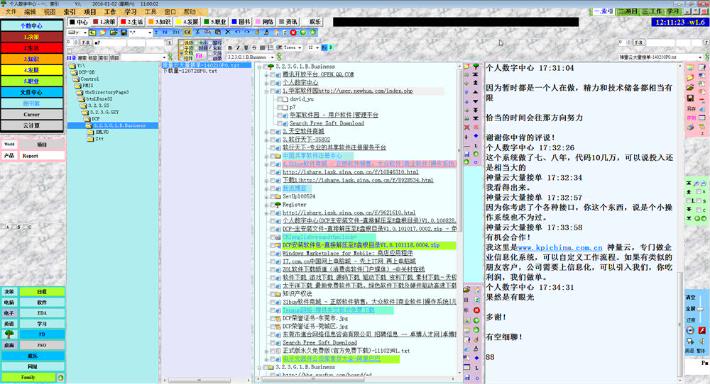The height and width of the screenshot is (384, 710).
Task: Click the green tree icon in tree toolbar
Action: pyautogui.click(x=476, y=67)
